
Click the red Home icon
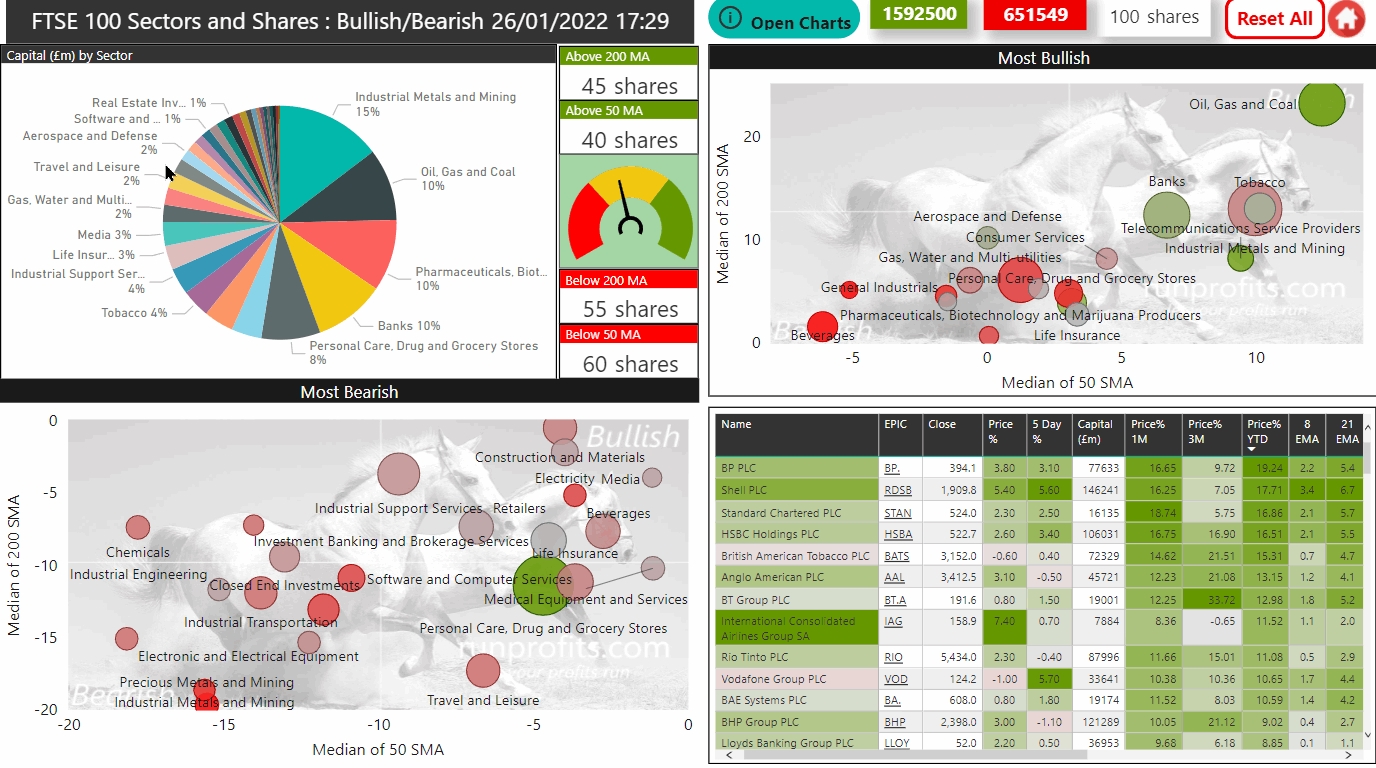[x=1348, y=18]
